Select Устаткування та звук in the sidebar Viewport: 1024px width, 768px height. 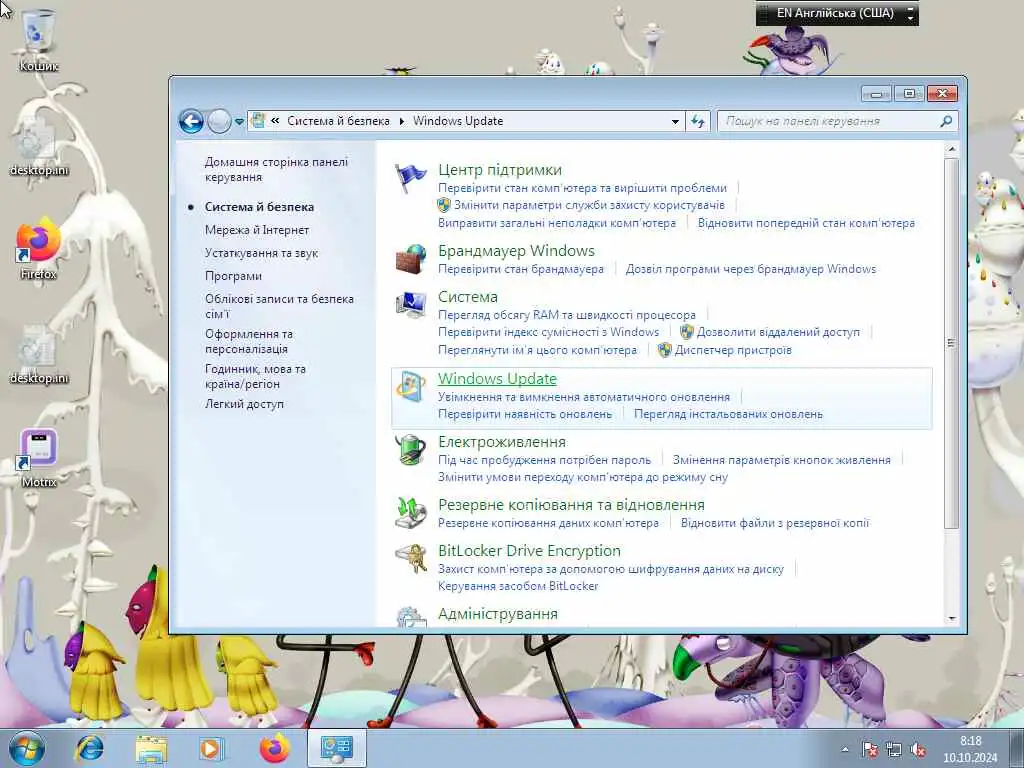(261, 253)
